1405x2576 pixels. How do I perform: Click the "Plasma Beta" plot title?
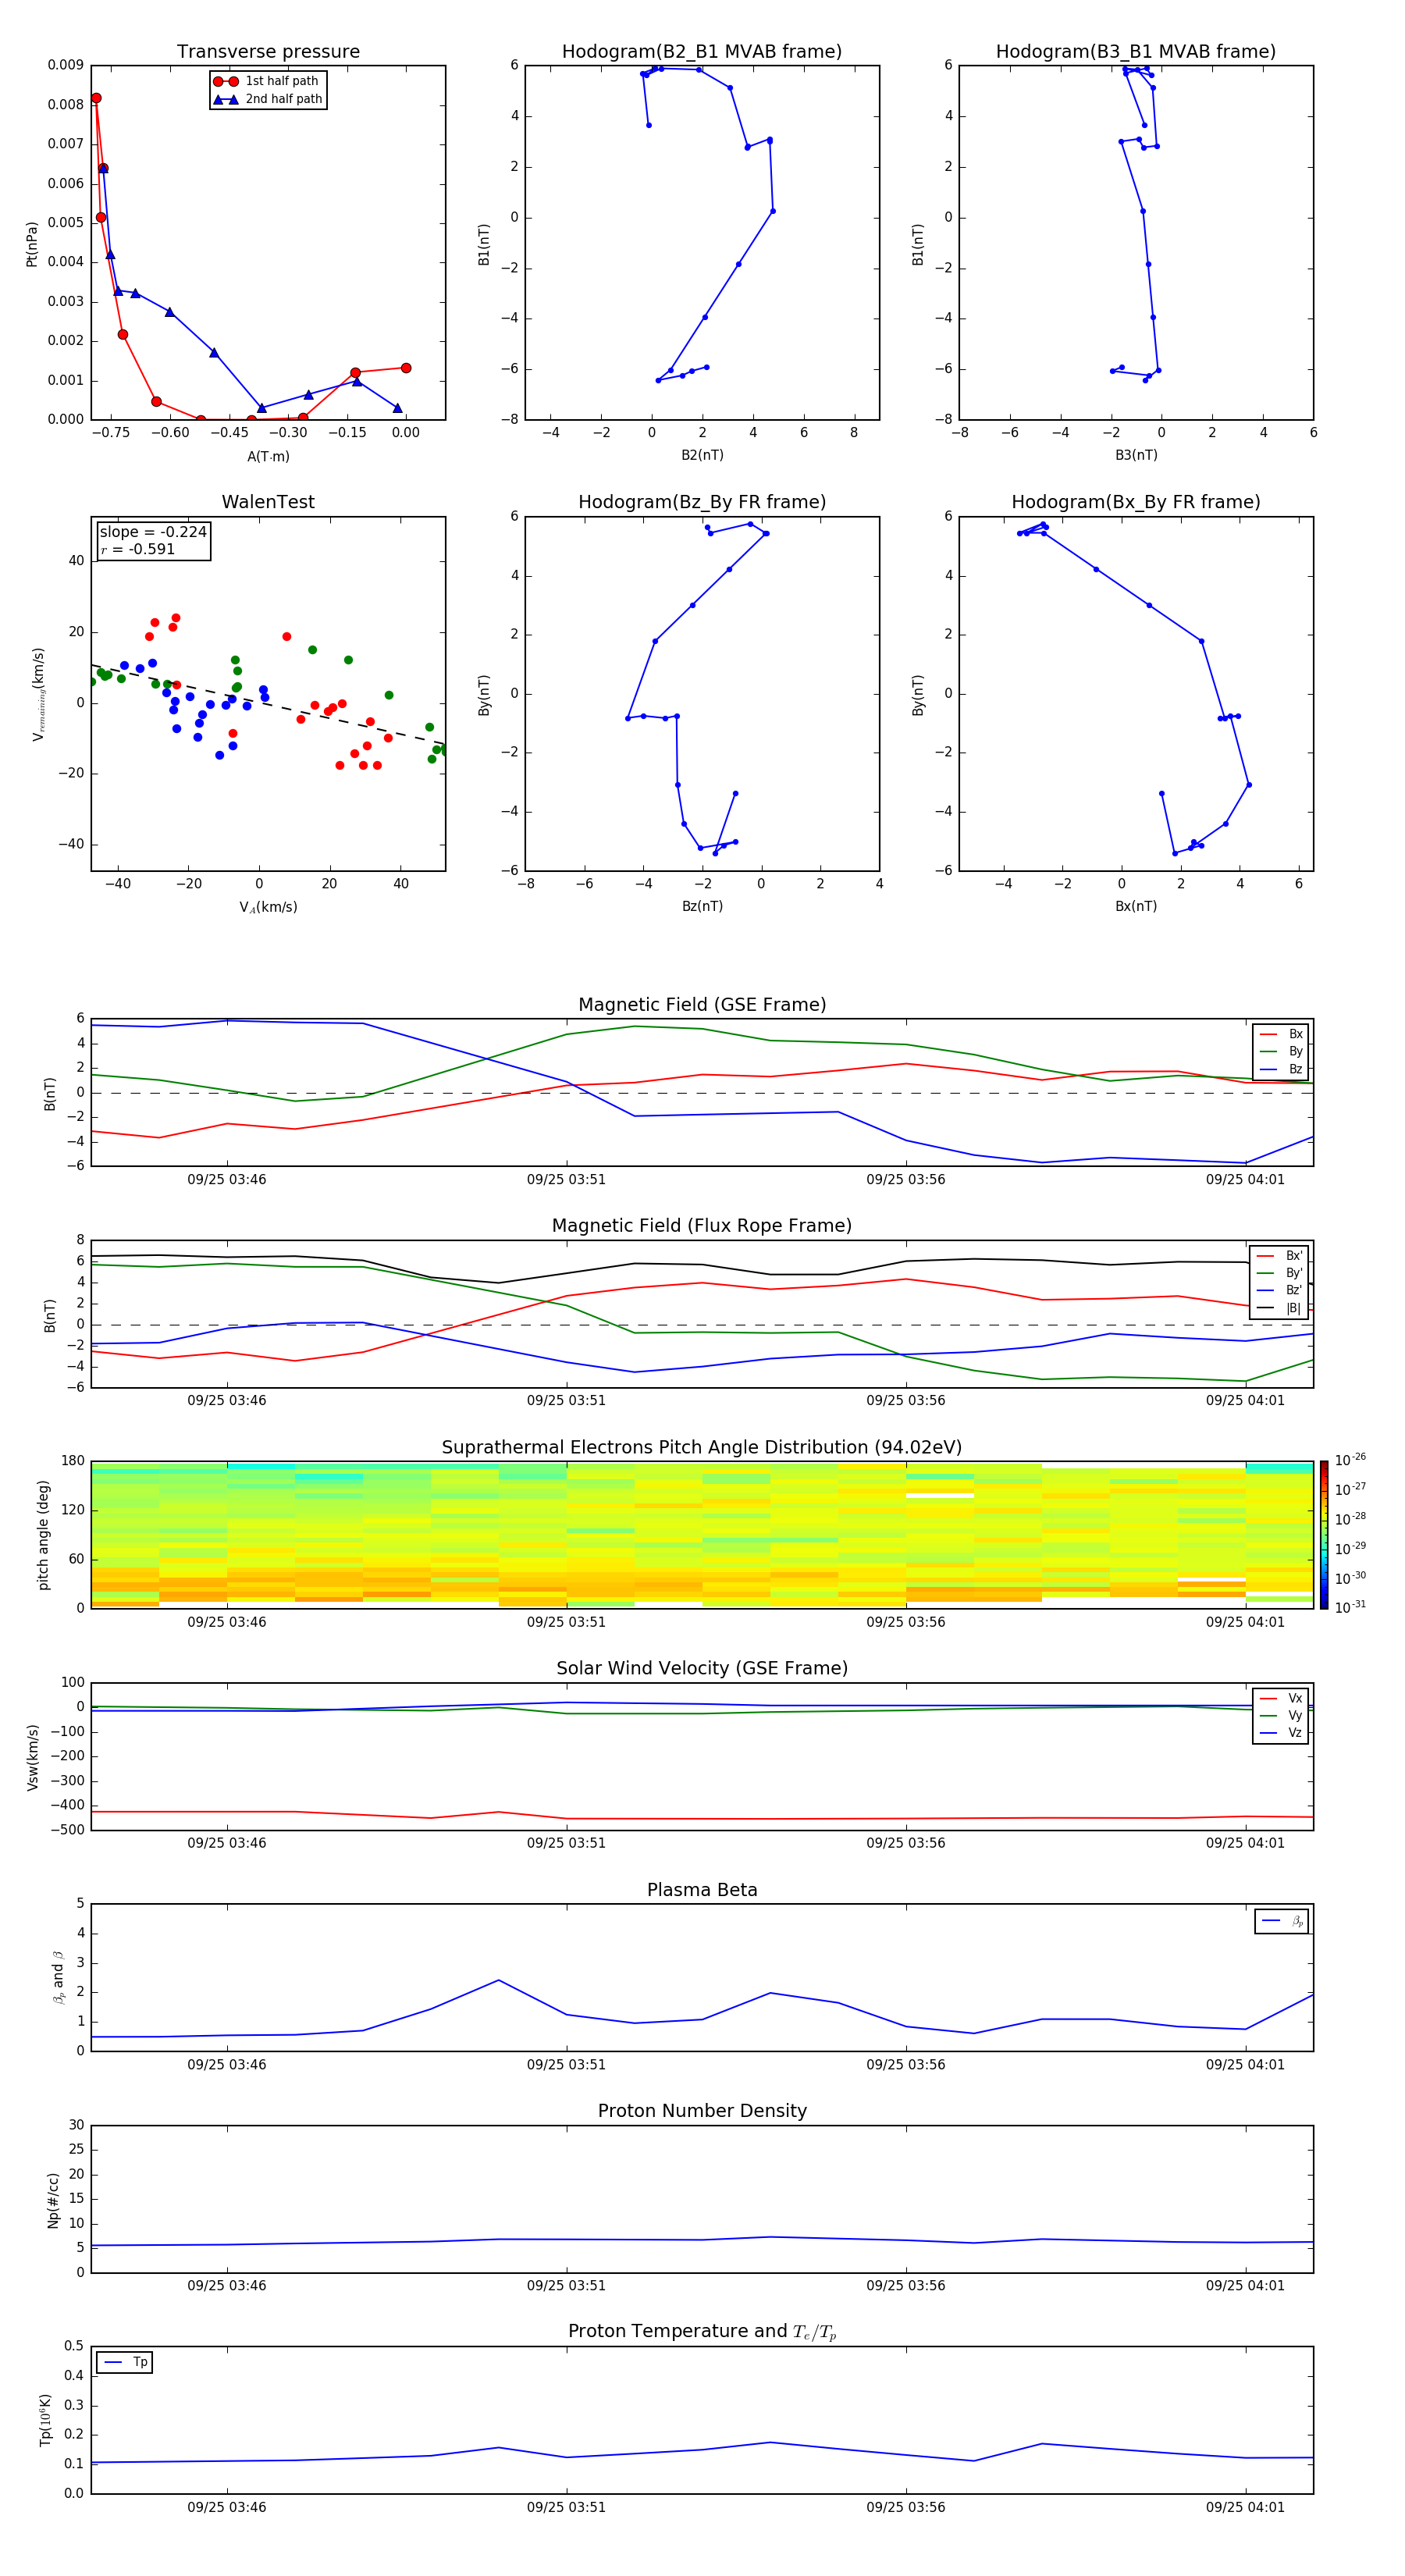point(702,1890)
